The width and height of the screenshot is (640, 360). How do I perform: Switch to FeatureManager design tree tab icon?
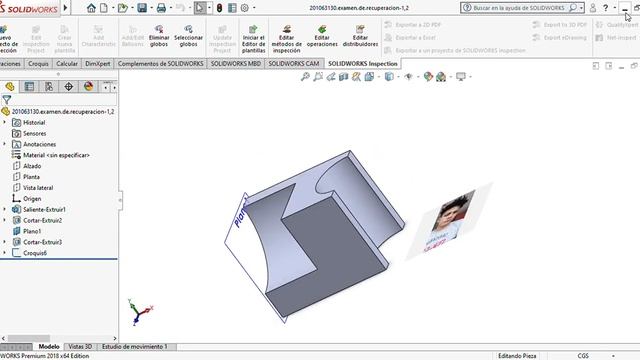pos(10,87)
